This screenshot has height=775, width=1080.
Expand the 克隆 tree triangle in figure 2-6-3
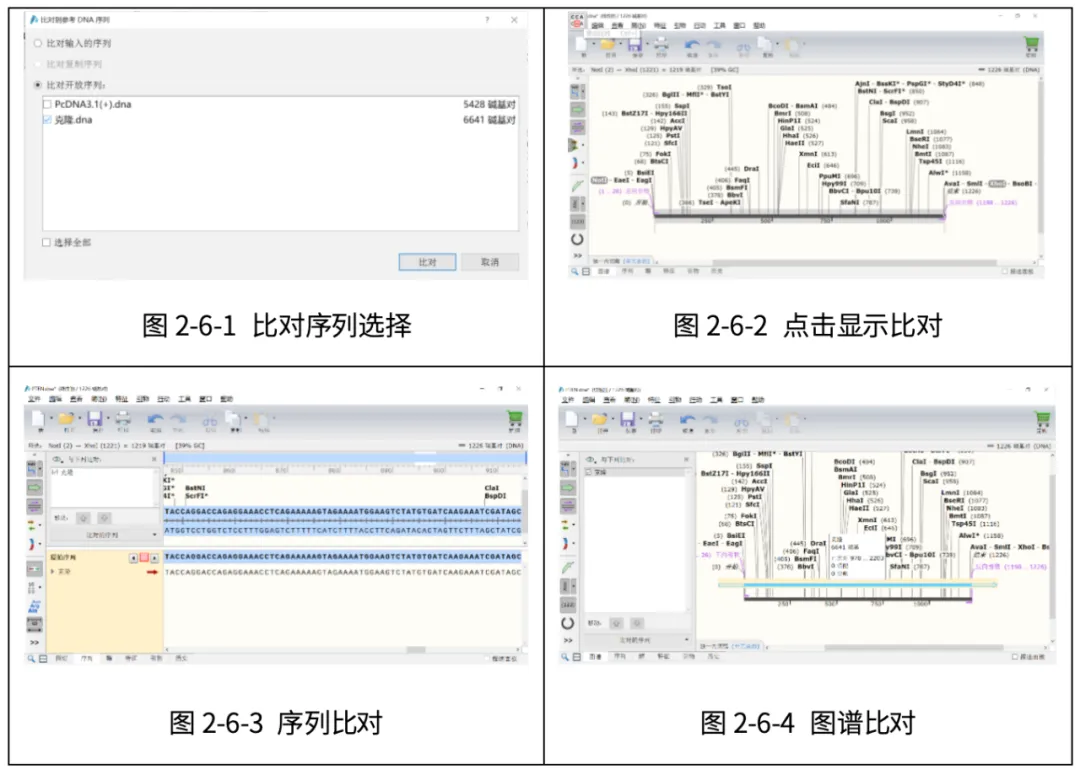pyautogui.click(x=53, y=571)
